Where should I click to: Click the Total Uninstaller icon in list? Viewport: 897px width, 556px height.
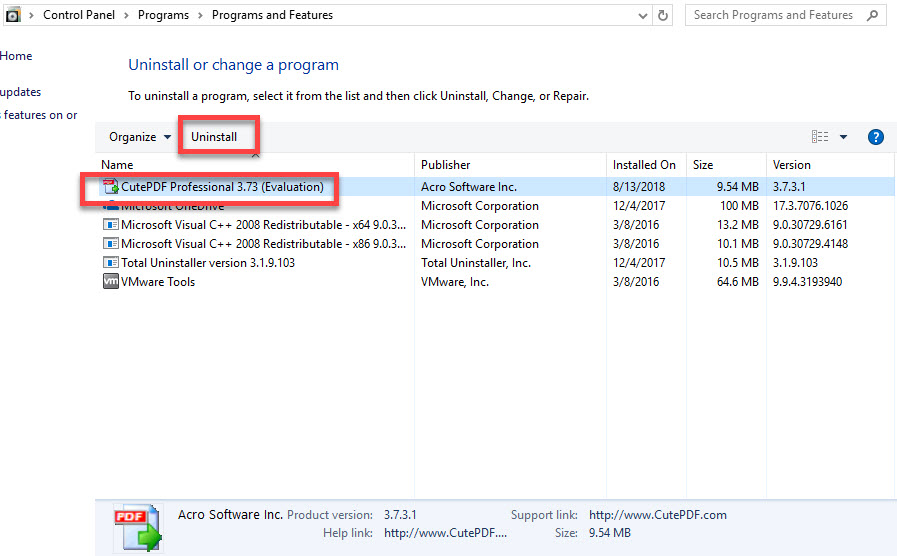click(110, 263)
